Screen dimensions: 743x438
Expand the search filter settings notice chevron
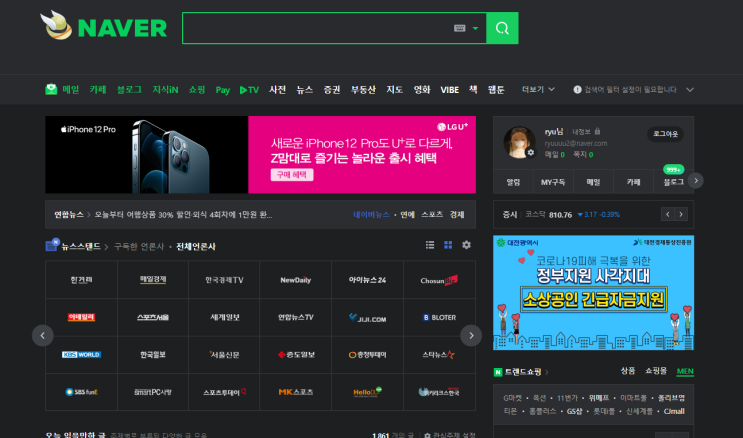point(690,90)
